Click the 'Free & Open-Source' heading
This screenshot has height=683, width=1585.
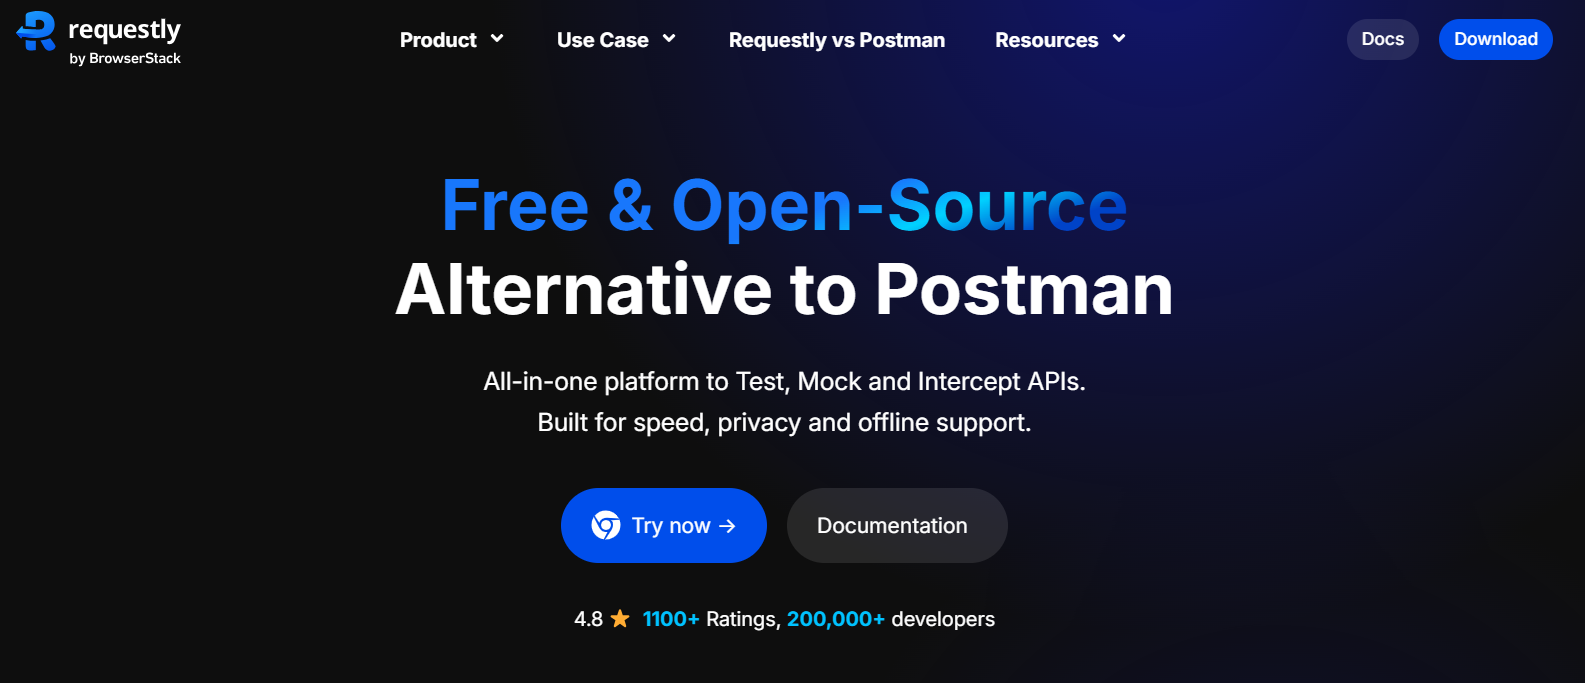tap(785, 206)
